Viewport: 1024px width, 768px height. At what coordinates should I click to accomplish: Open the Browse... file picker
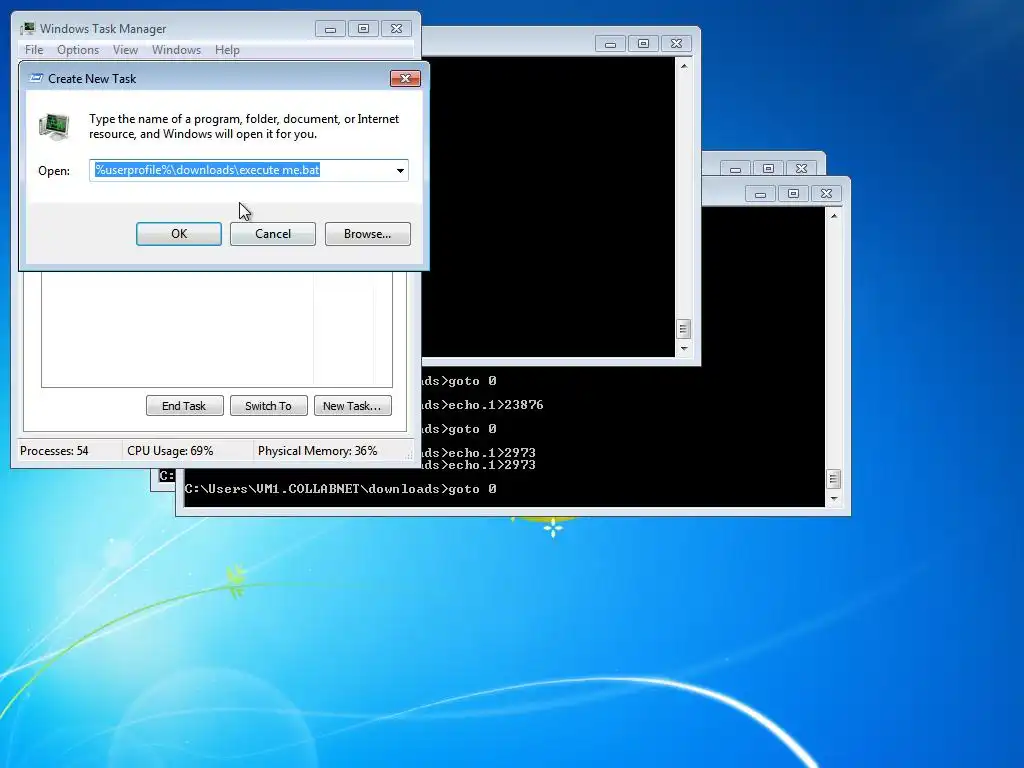(x=367, y=234)
